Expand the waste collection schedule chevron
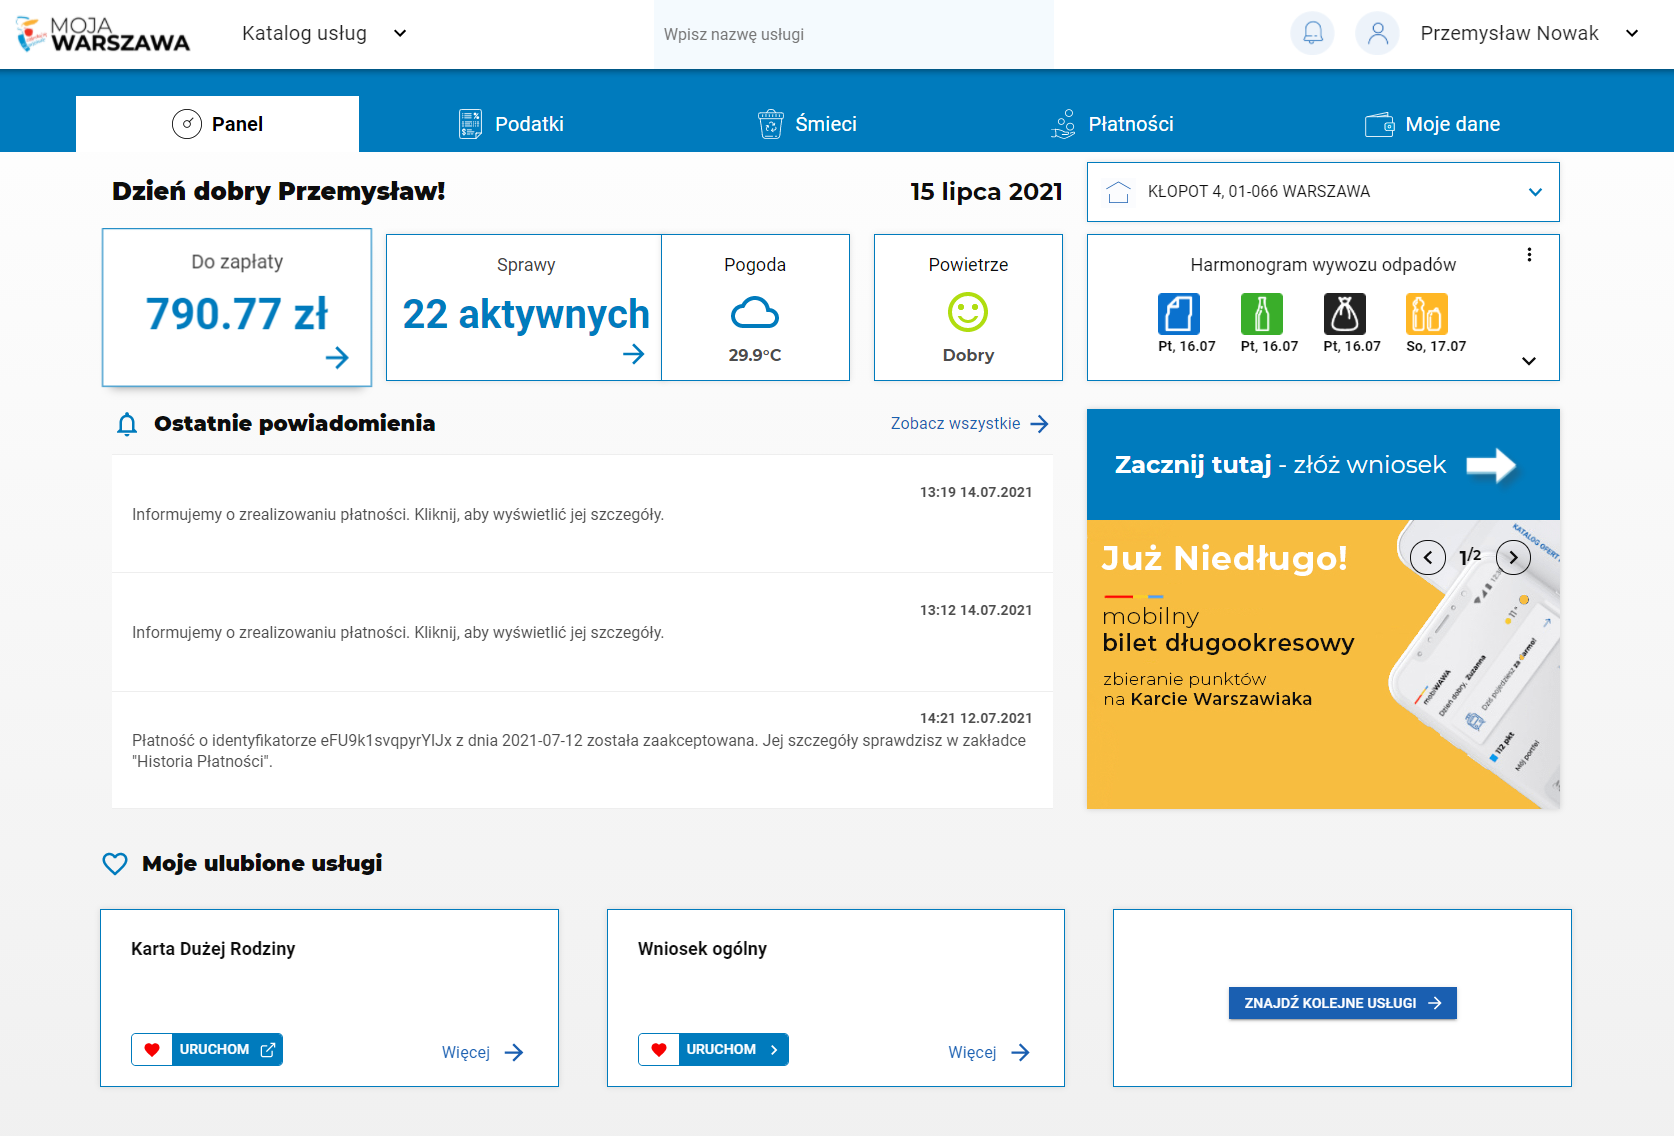 click(x=1528, y=361)
